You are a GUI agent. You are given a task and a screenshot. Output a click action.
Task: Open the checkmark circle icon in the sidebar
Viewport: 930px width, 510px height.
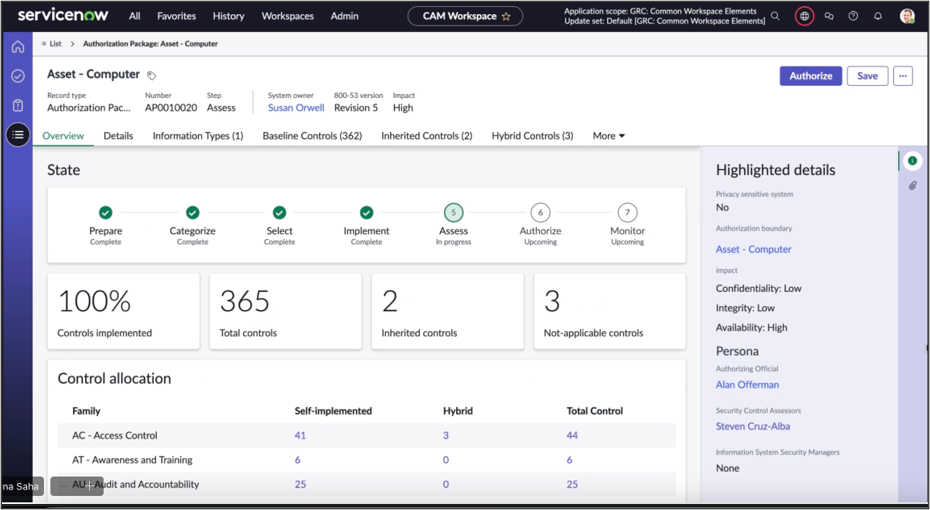point(18,76)
